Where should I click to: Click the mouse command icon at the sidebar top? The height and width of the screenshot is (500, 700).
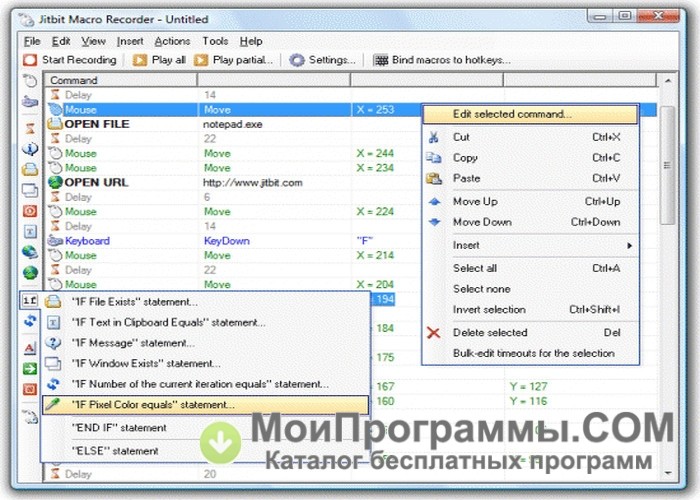(29, 81)
